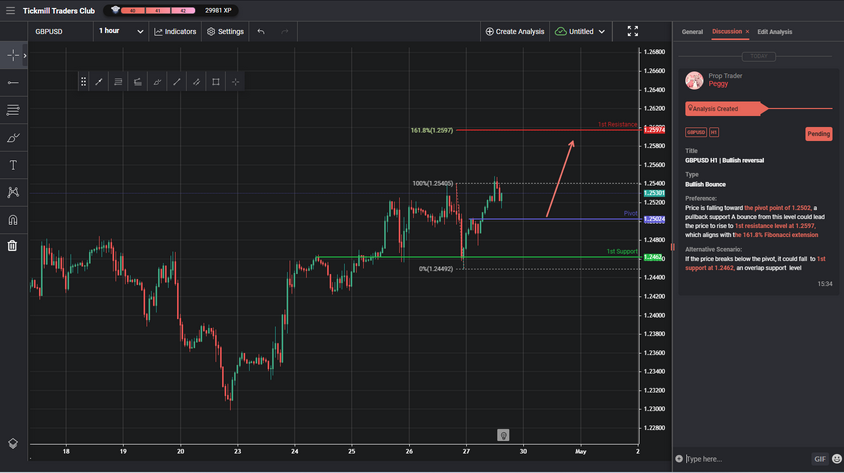Open the 1 hour timeframe dropdown
Screen dimensions: 844x473
tap(121, 31)
